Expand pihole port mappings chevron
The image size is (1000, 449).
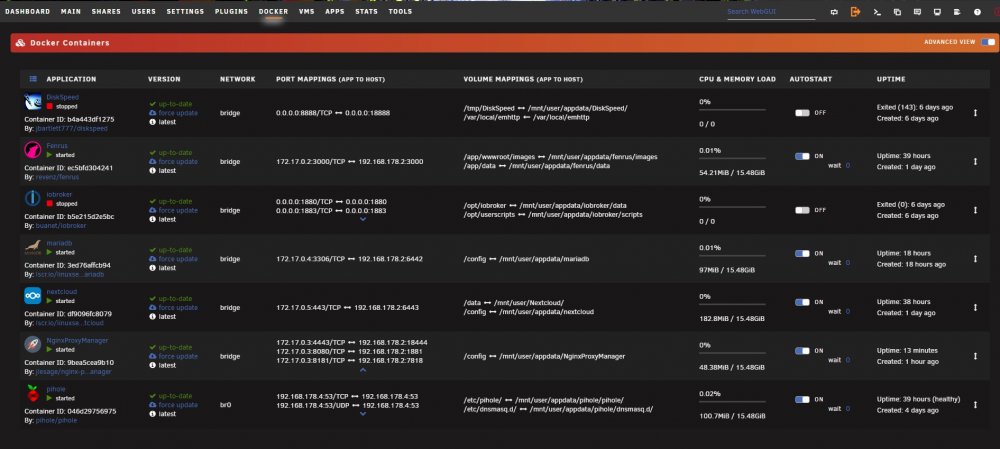tap(363, 413)
